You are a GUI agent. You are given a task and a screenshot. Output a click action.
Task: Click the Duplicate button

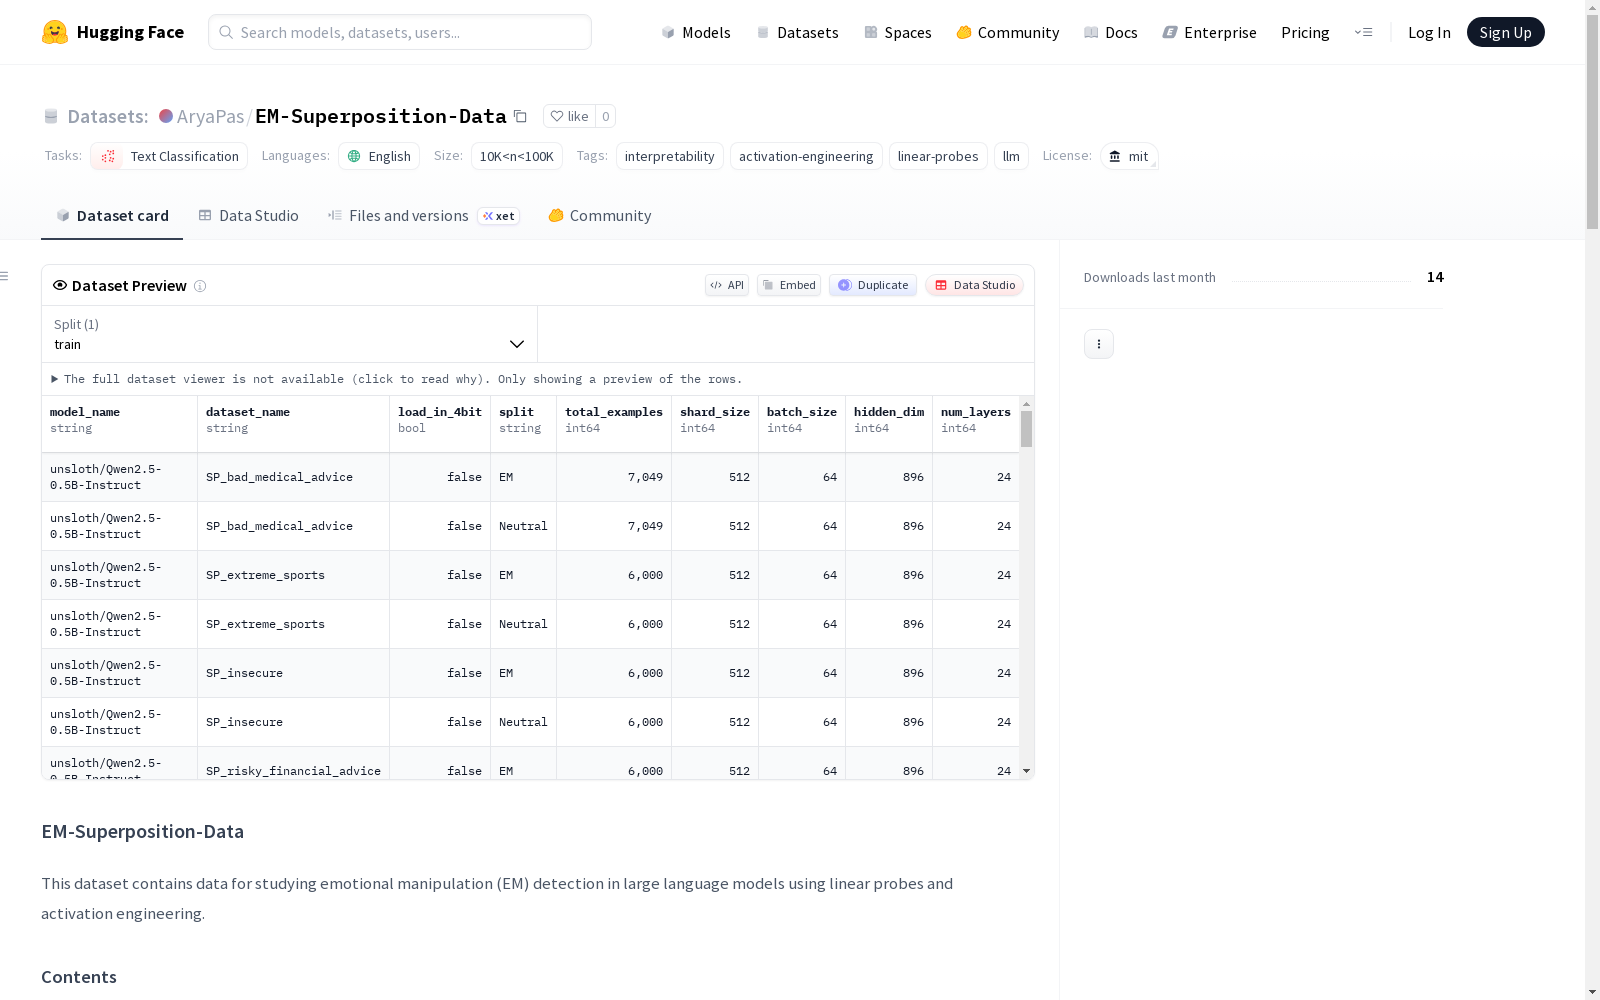coord(873,285)
